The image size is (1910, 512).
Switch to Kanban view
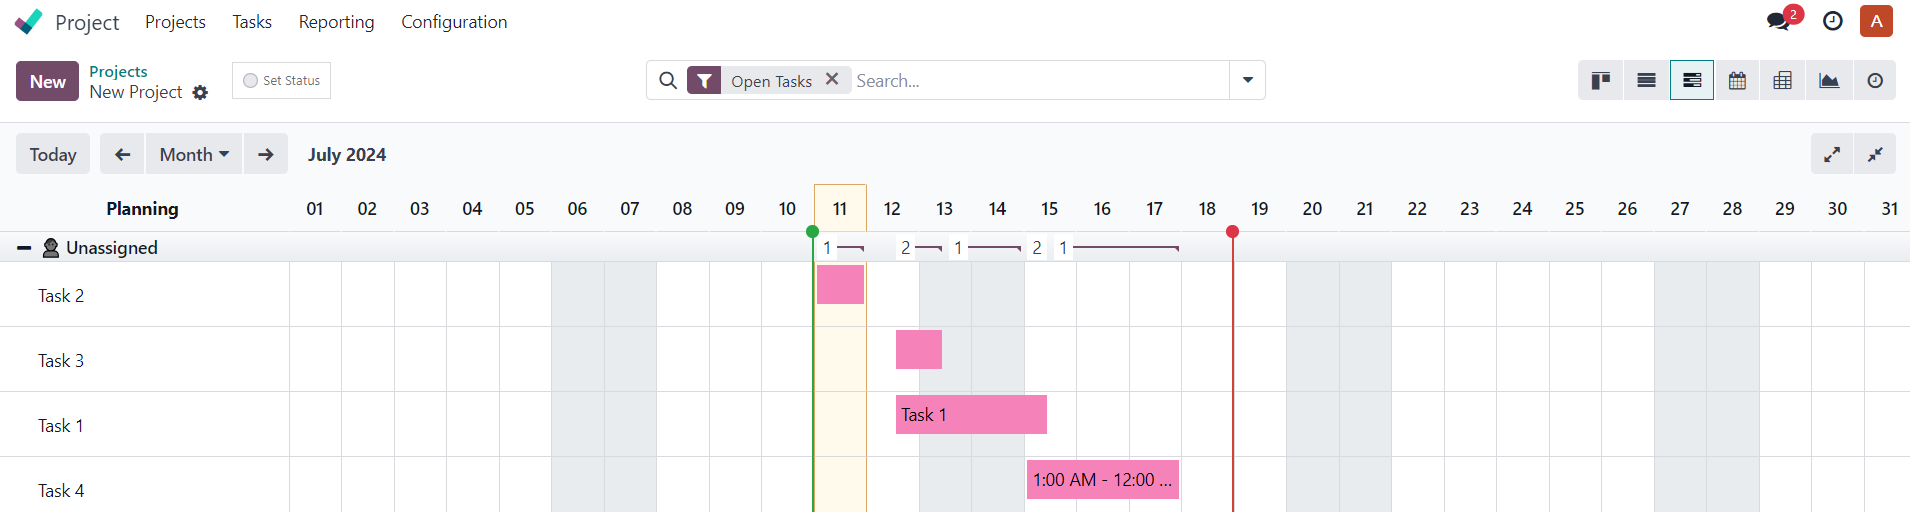click(1600, 81)
